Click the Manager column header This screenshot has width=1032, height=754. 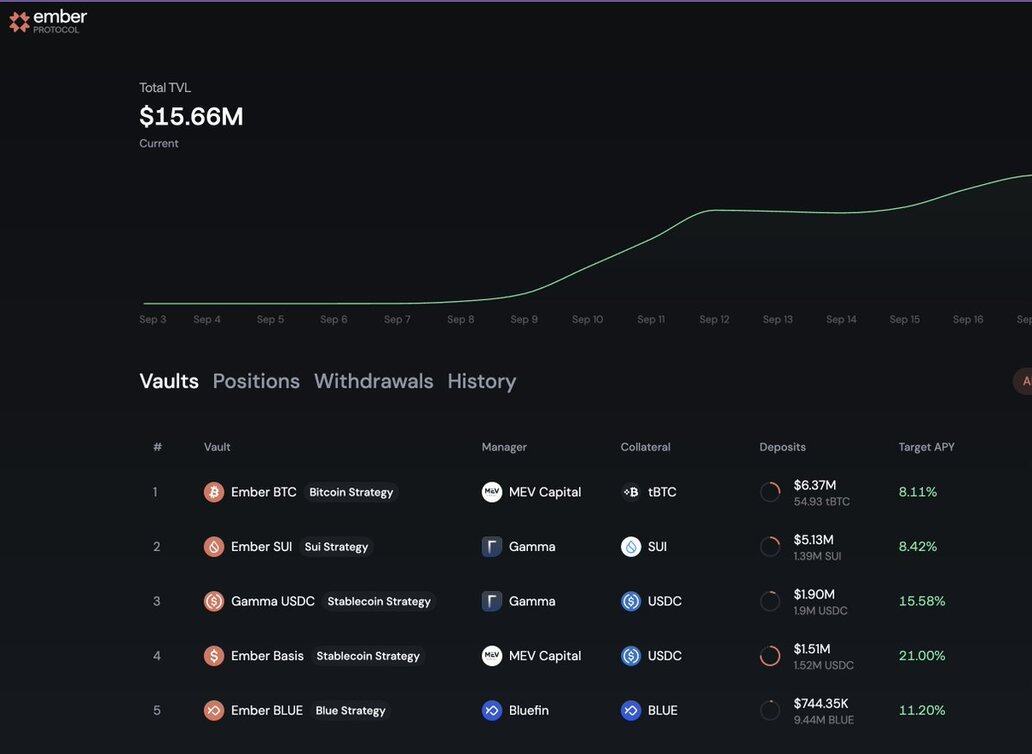(504, 447)
